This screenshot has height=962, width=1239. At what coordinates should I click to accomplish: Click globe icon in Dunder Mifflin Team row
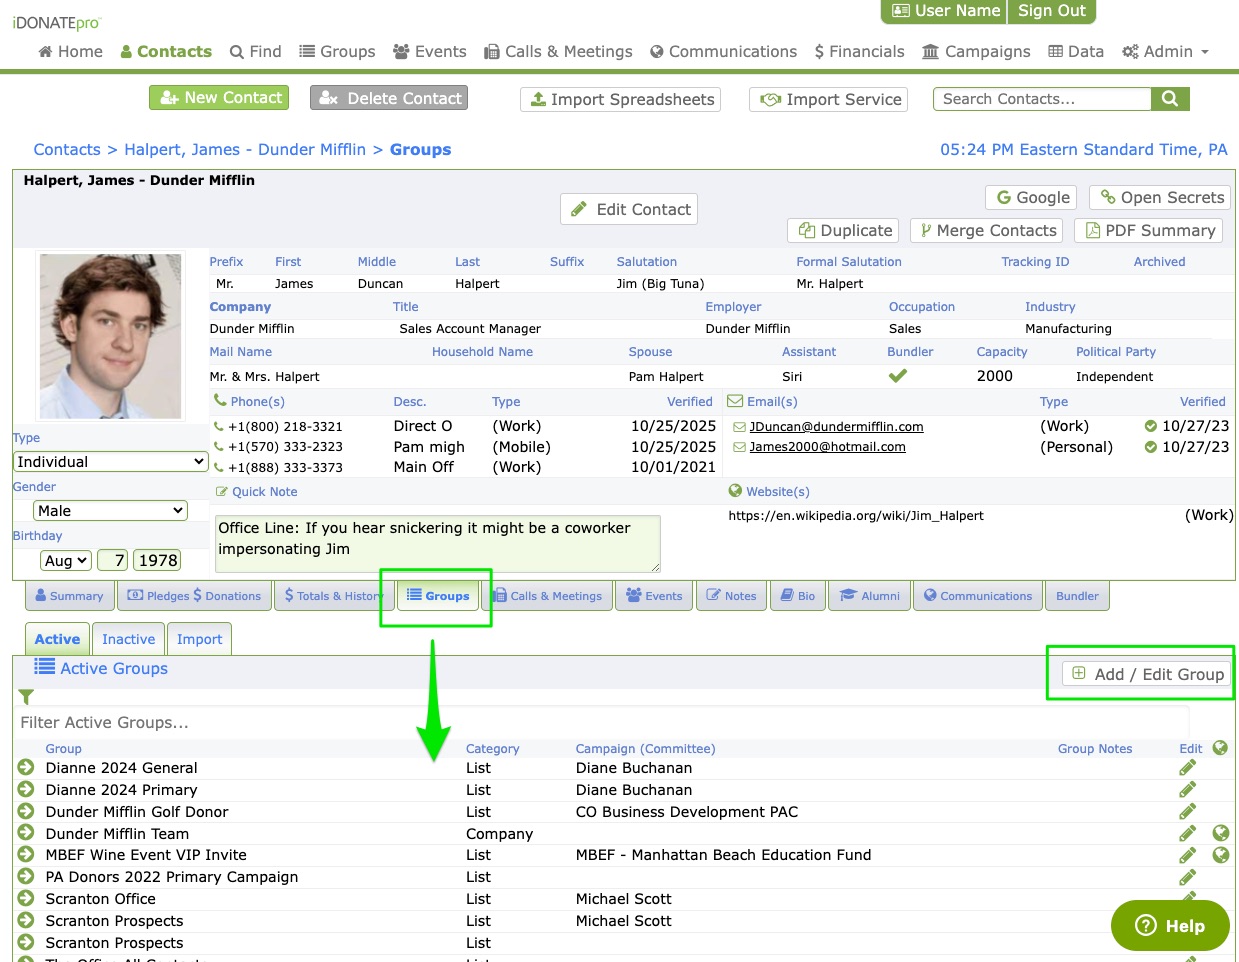1220,833
